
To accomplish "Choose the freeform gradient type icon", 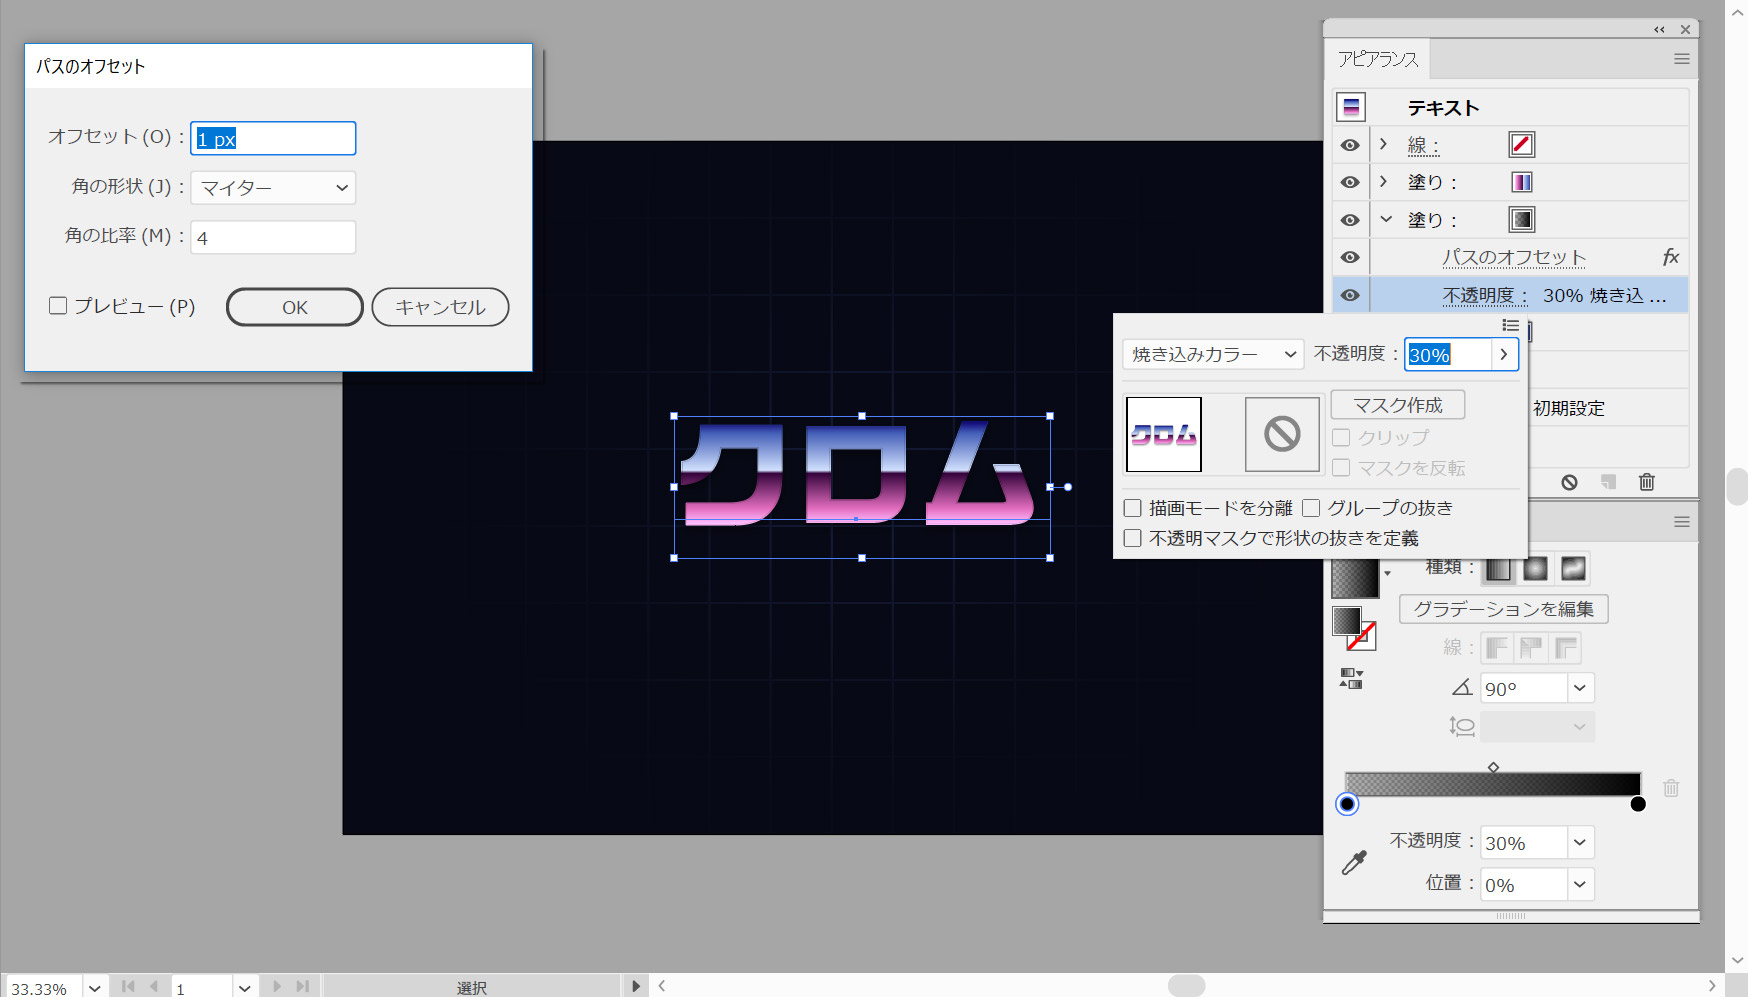I will pyautogui.click(x=1573, y=569).
